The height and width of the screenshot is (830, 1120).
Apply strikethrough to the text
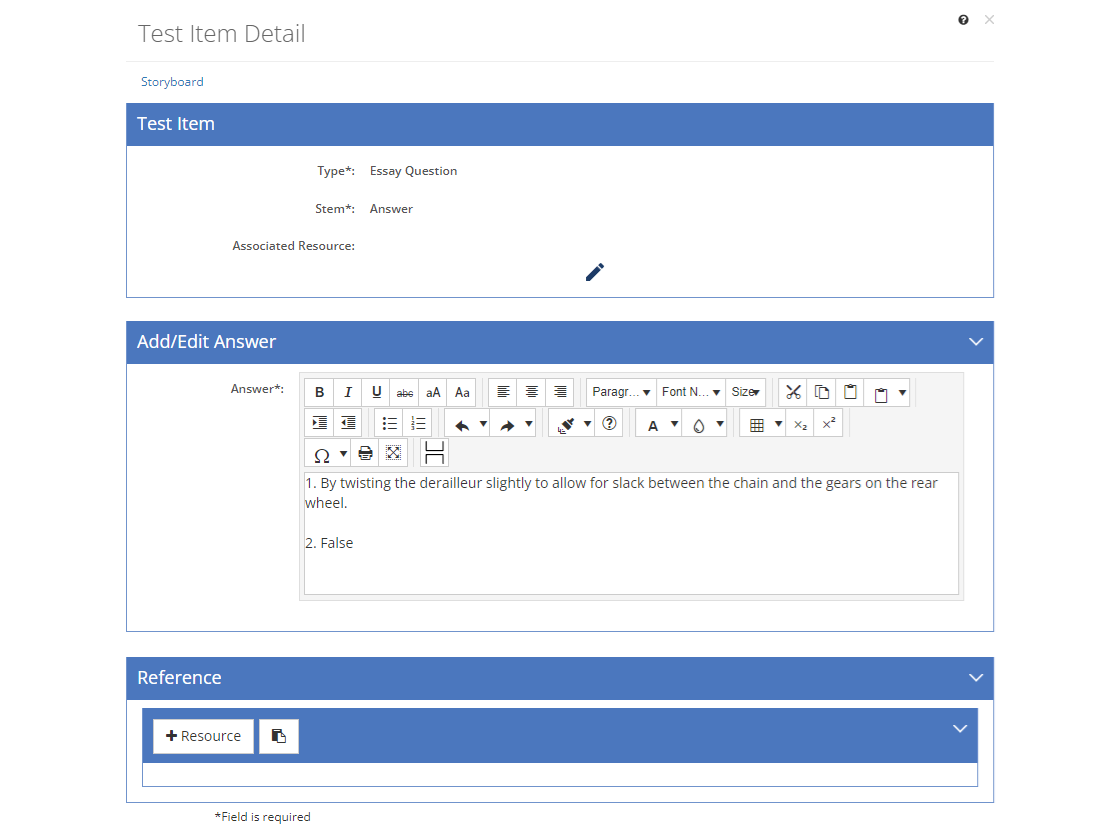click(x=405, y=392)
